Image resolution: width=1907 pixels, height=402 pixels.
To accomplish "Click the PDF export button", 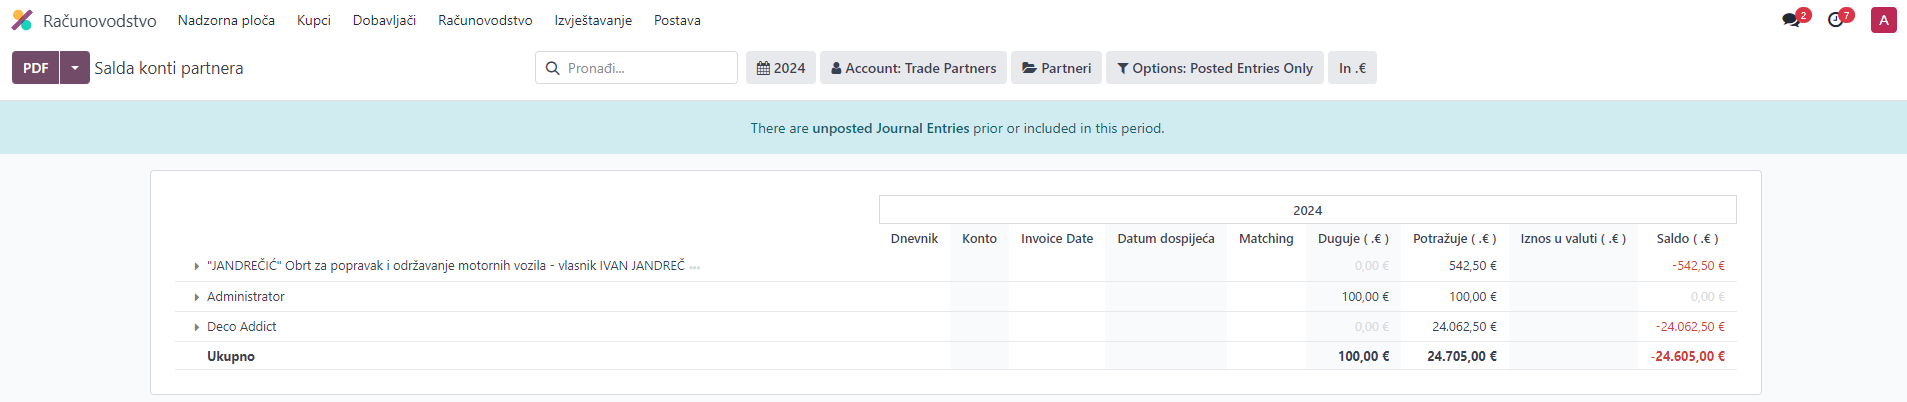I will pos(36,68).
